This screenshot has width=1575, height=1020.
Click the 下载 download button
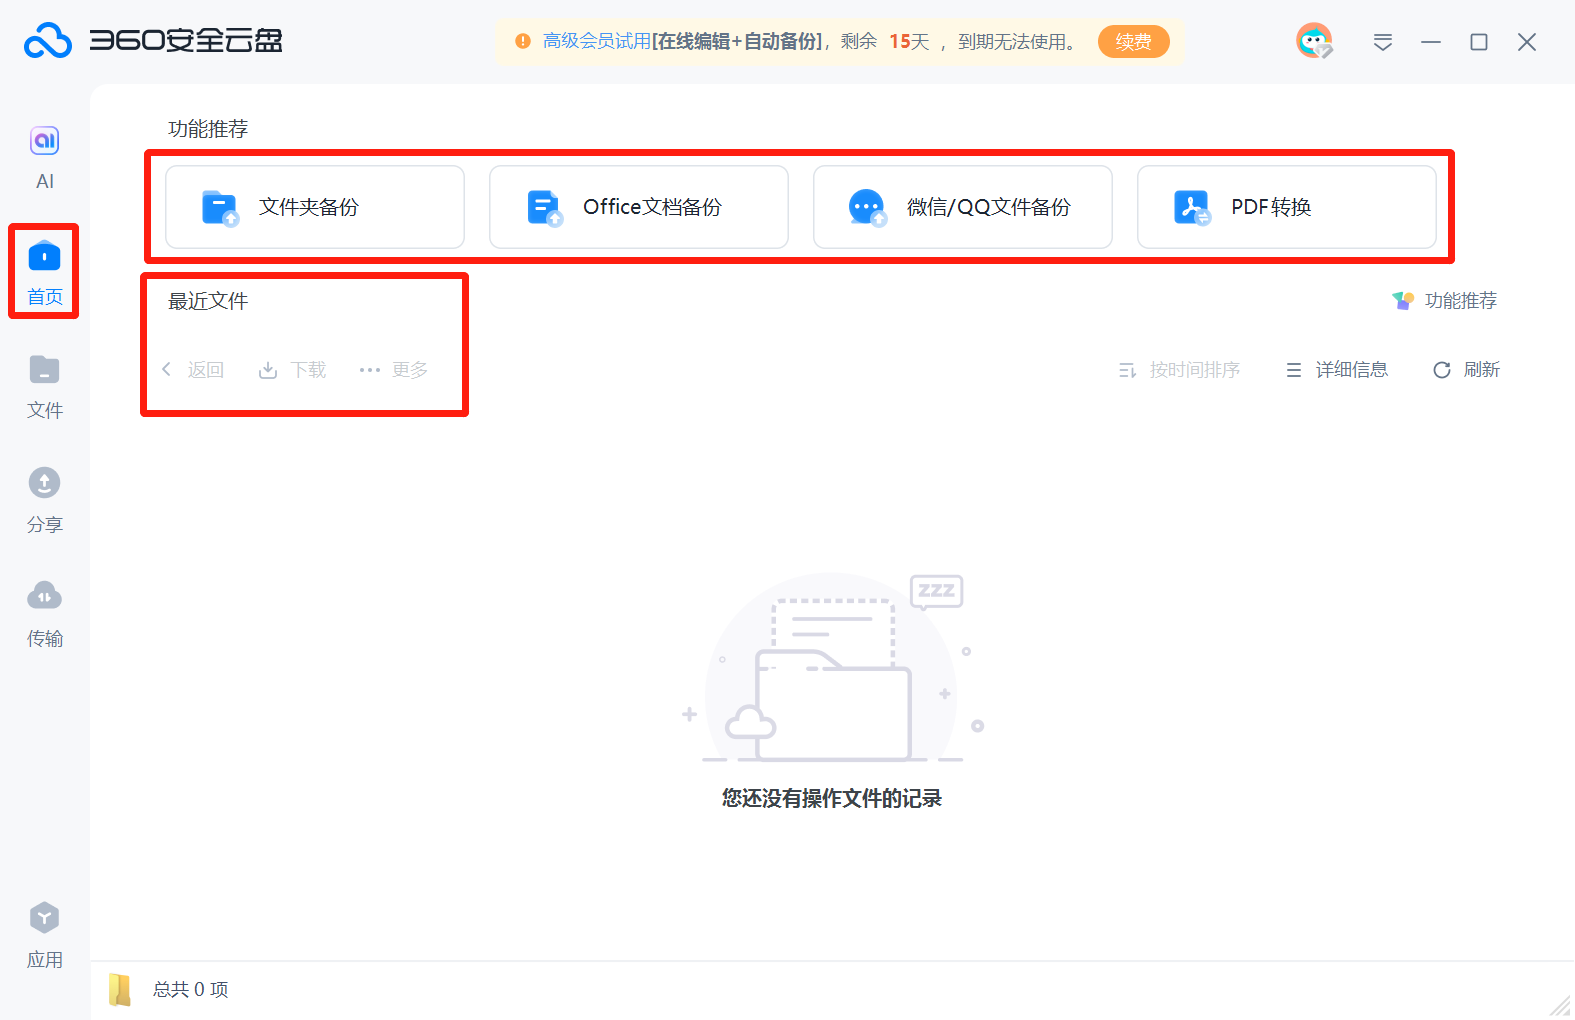tap(292, 370)
